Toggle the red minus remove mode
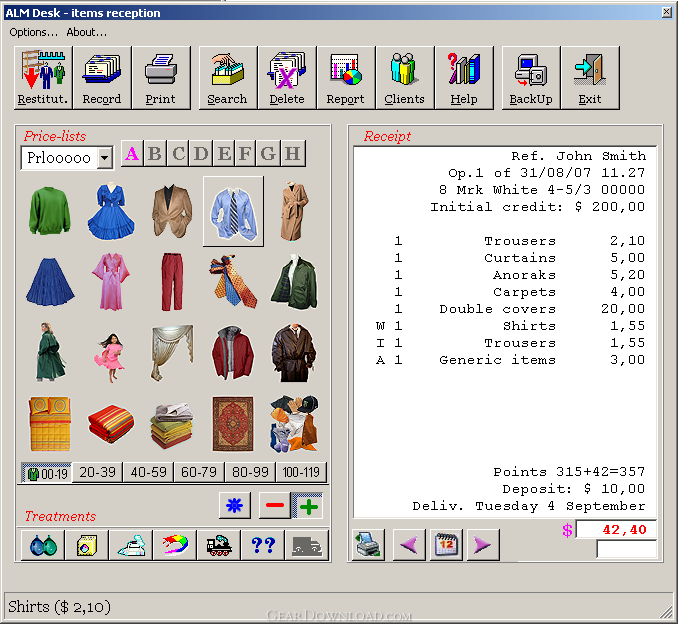The height and width of the screenshot is (624, 678). (x=275, y=506)
